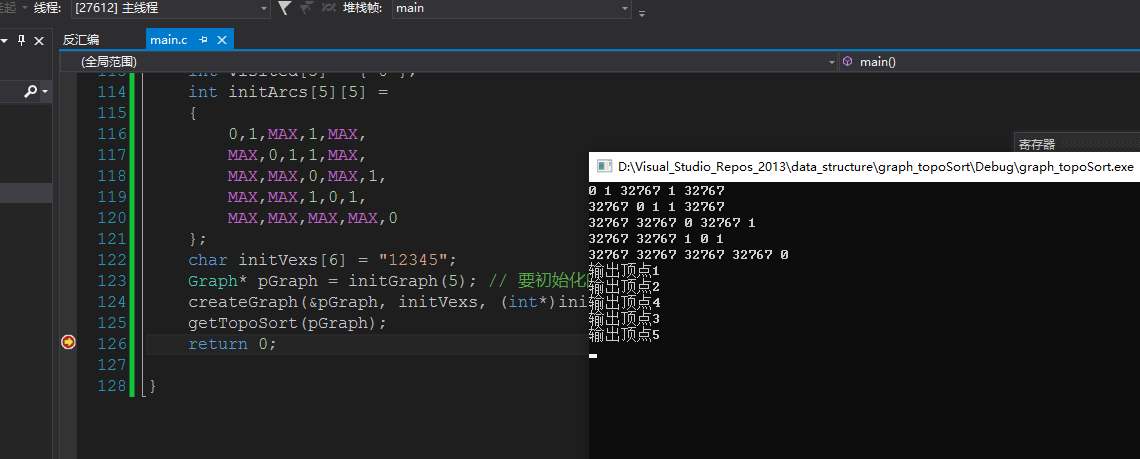Click line number 114 in the gutter

click(x=111, y=92)
